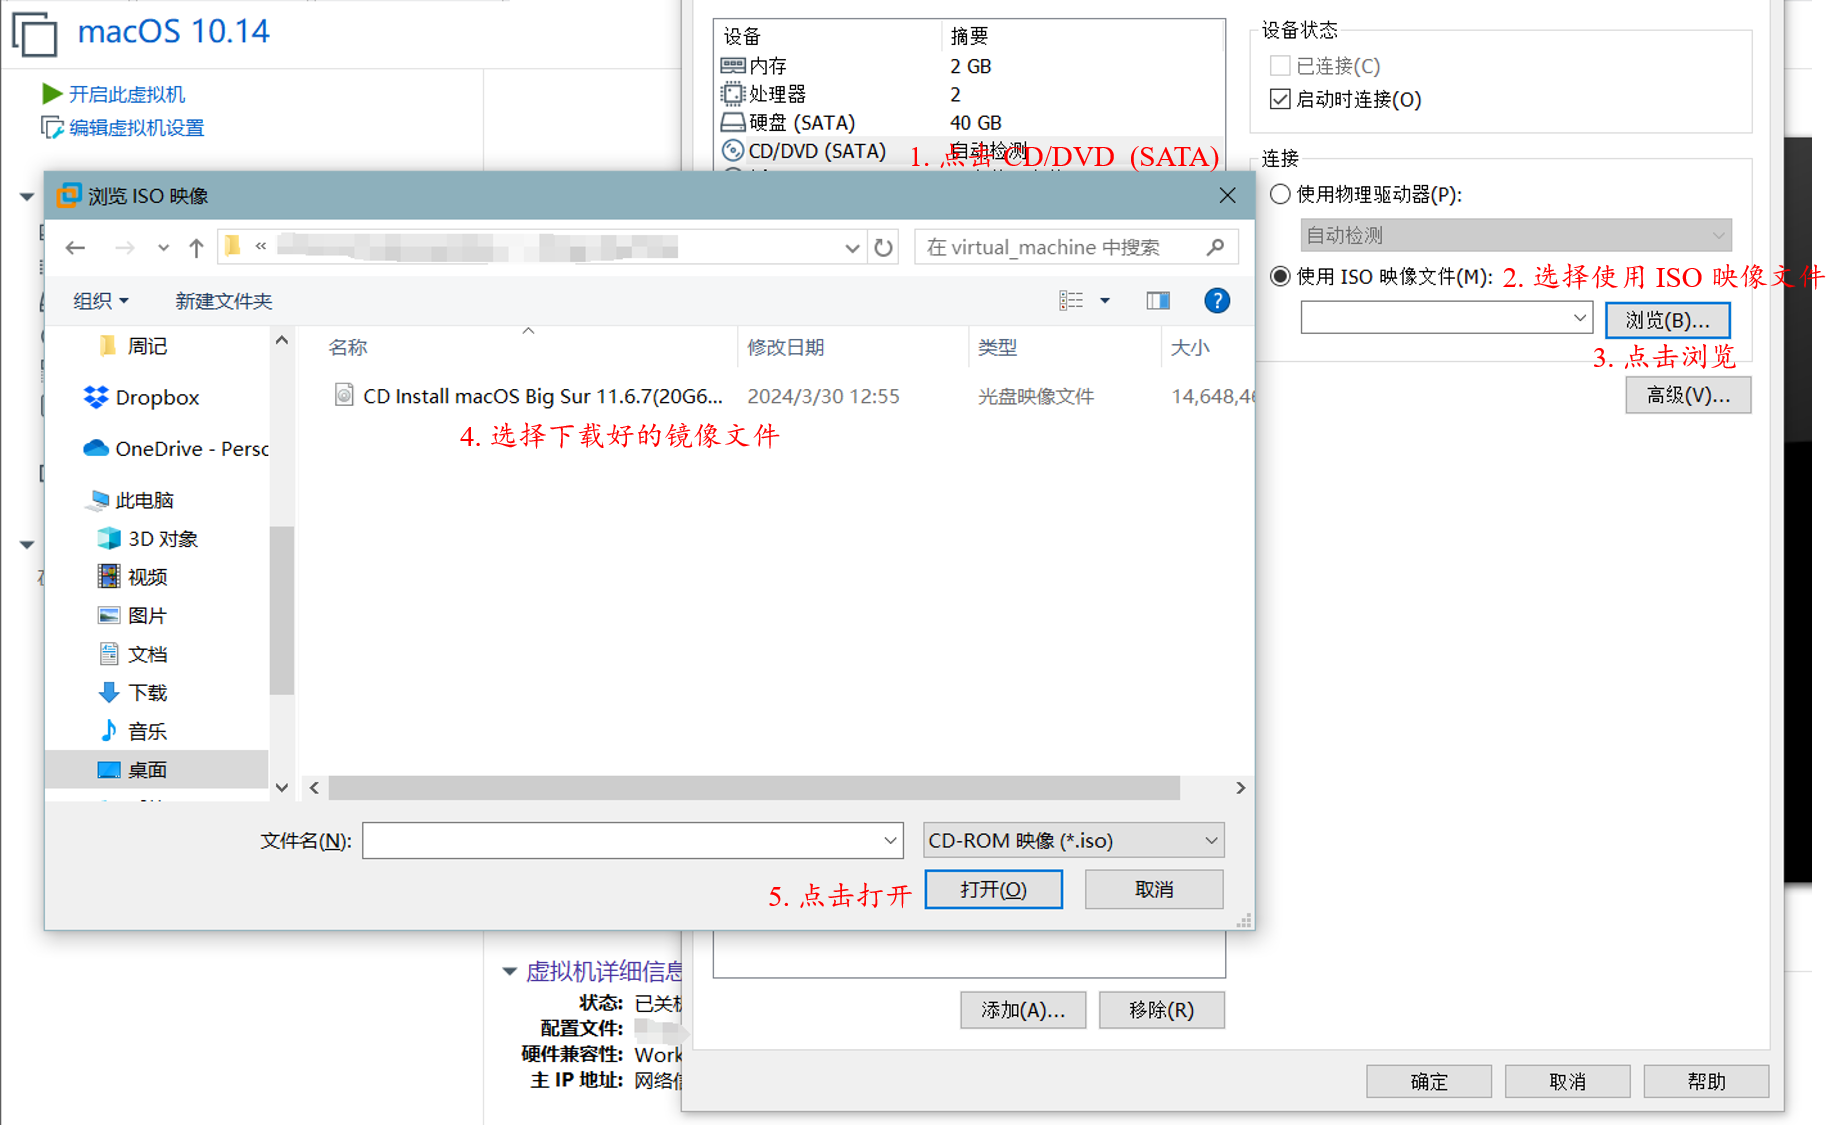Select 处理器 row in device list
The height and width of the screenshot is (1125, 1845).
click(968, 94)
